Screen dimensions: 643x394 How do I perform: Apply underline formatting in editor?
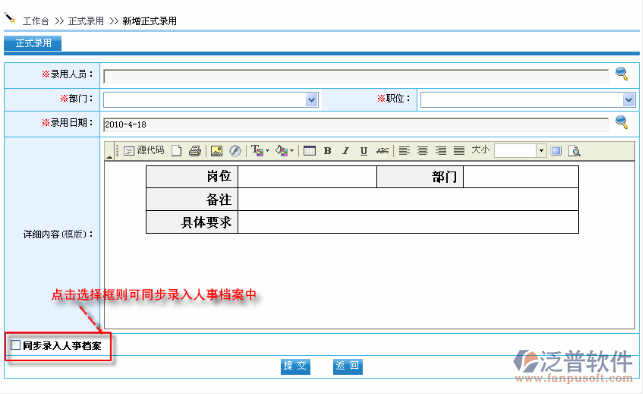(x=363, y=151)
